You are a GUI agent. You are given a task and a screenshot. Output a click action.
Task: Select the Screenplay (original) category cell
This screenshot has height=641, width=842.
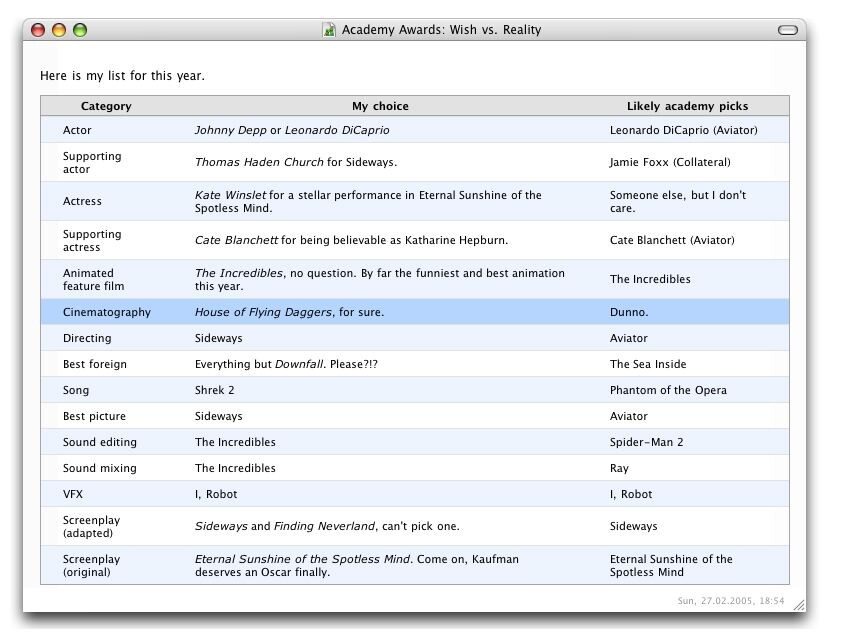(92, 566)
